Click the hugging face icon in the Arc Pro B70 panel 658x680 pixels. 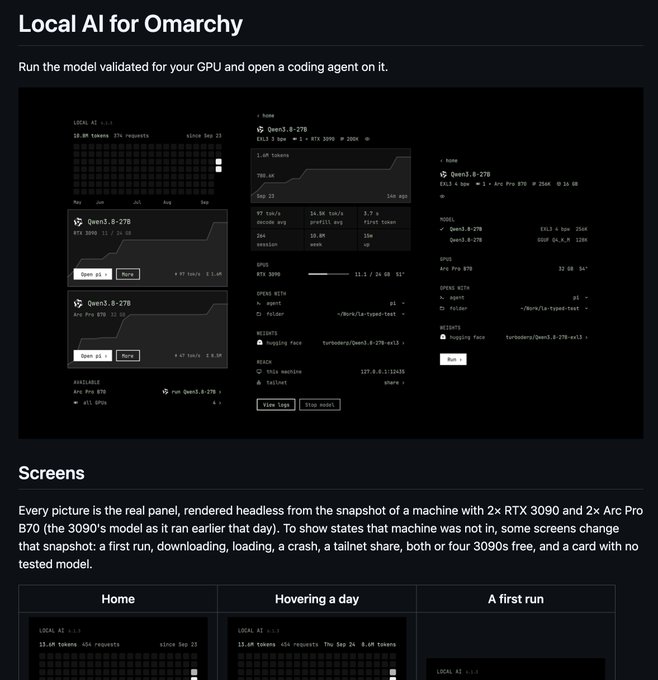443,337
